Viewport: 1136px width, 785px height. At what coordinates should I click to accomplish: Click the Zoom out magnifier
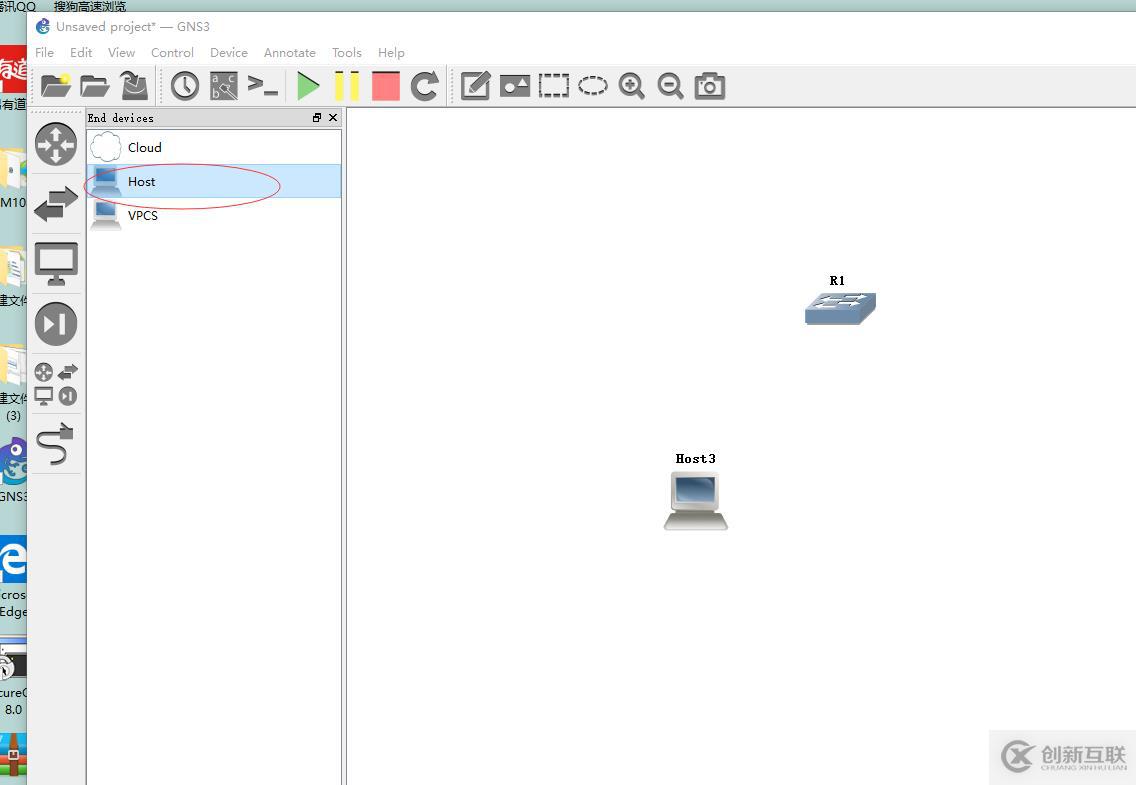point(670,85)
